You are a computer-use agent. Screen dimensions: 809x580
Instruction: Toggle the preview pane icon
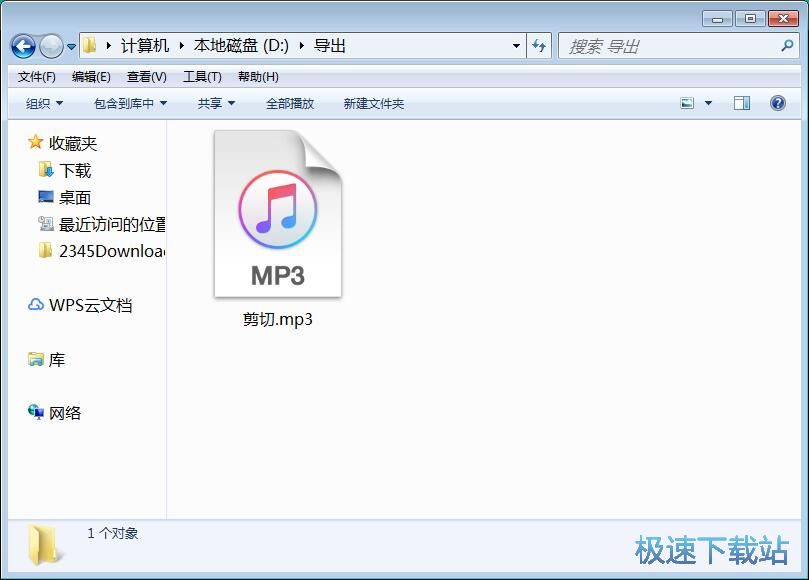[742, 103]
